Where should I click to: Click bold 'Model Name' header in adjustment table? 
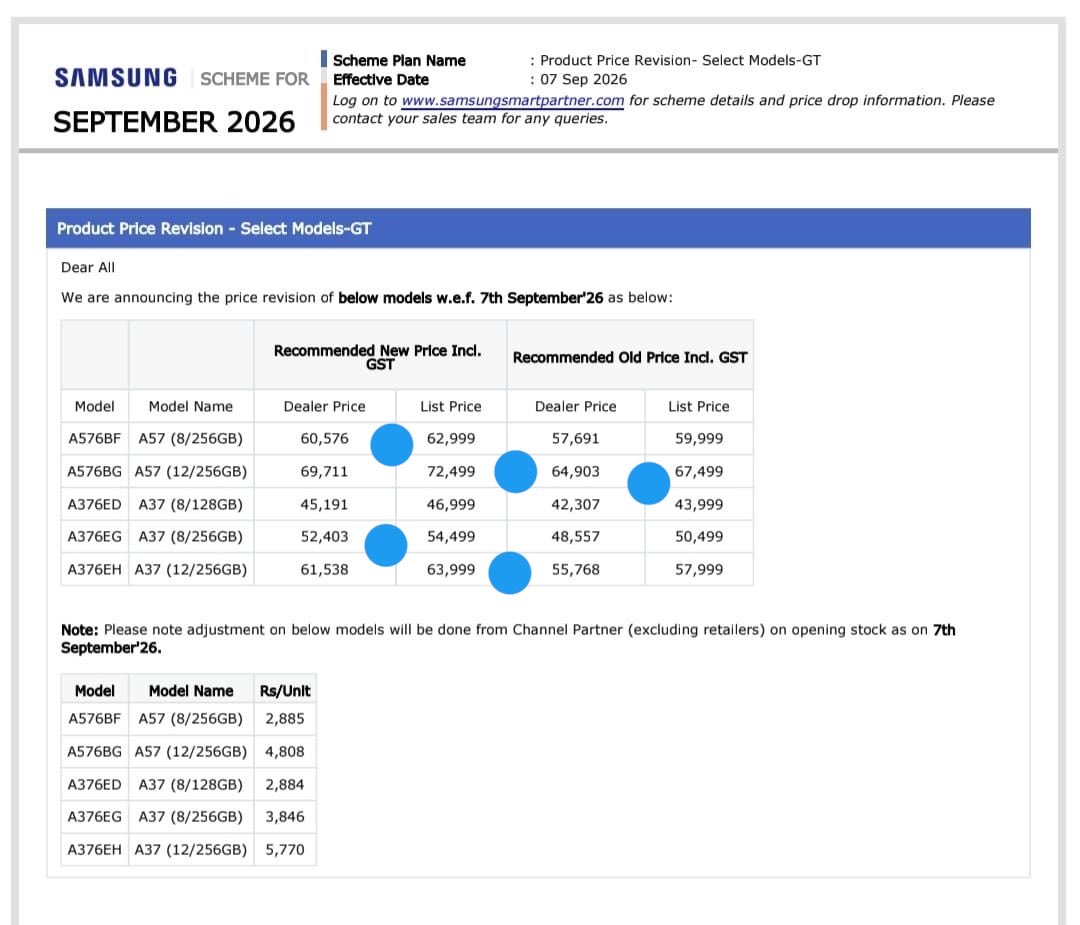point(191,691)
